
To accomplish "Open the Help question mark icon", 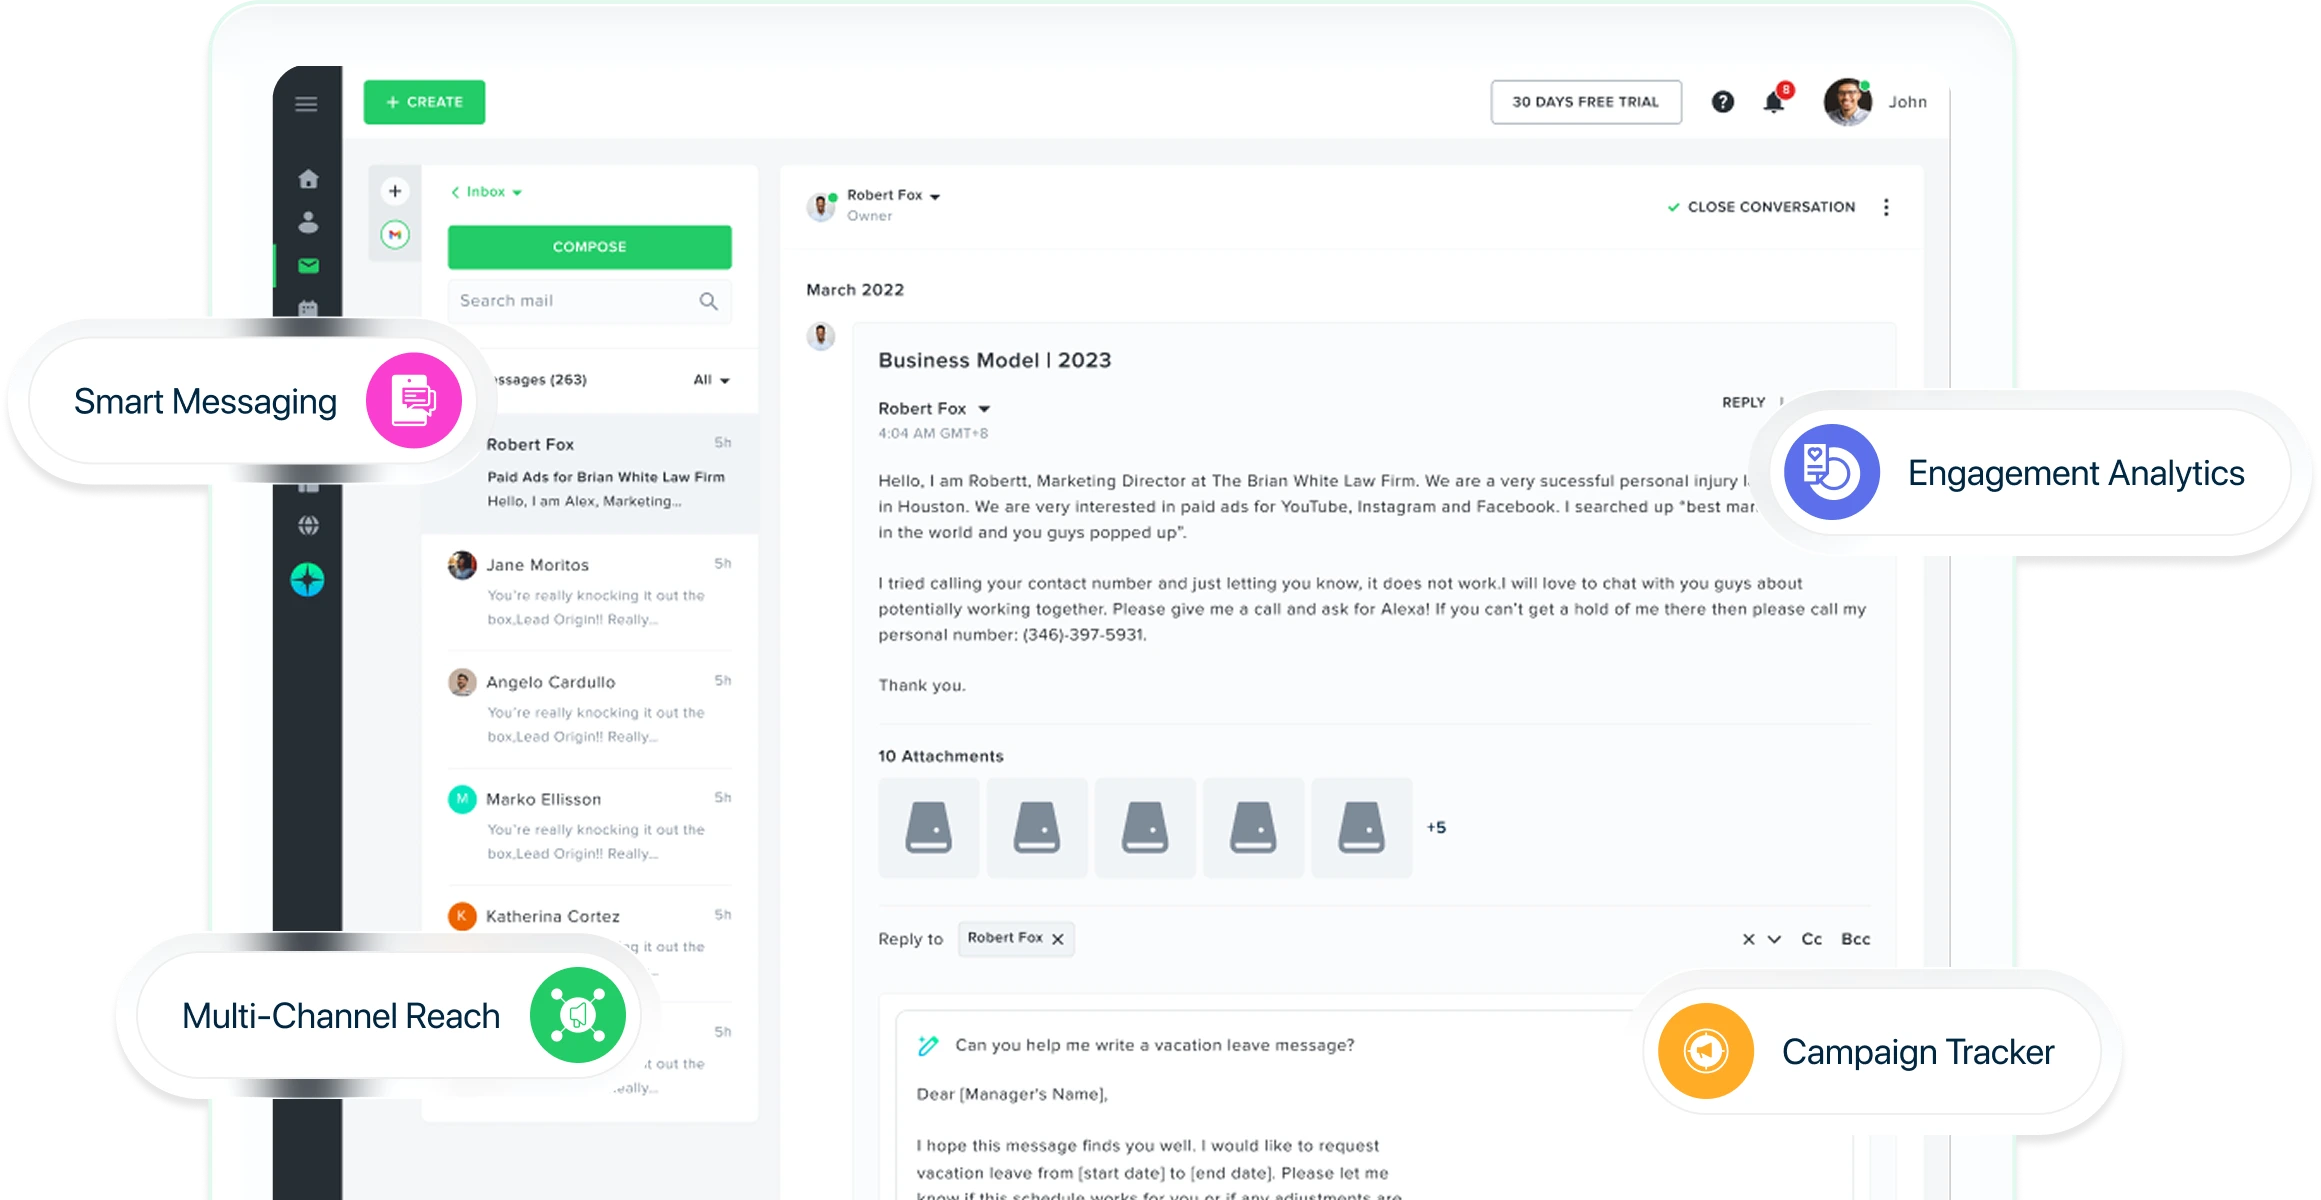I will (x=1723, y=101).
